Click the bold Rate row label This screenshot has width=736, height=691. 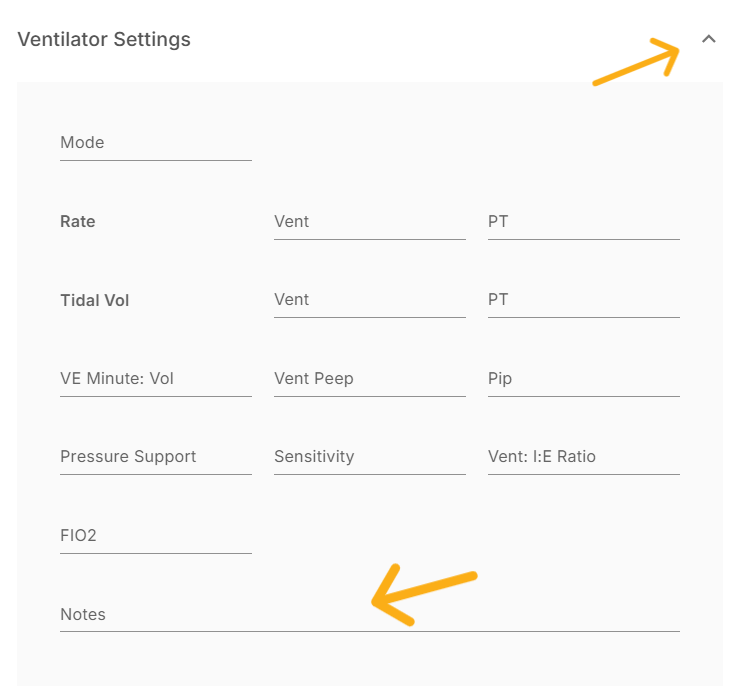point(78,222)
